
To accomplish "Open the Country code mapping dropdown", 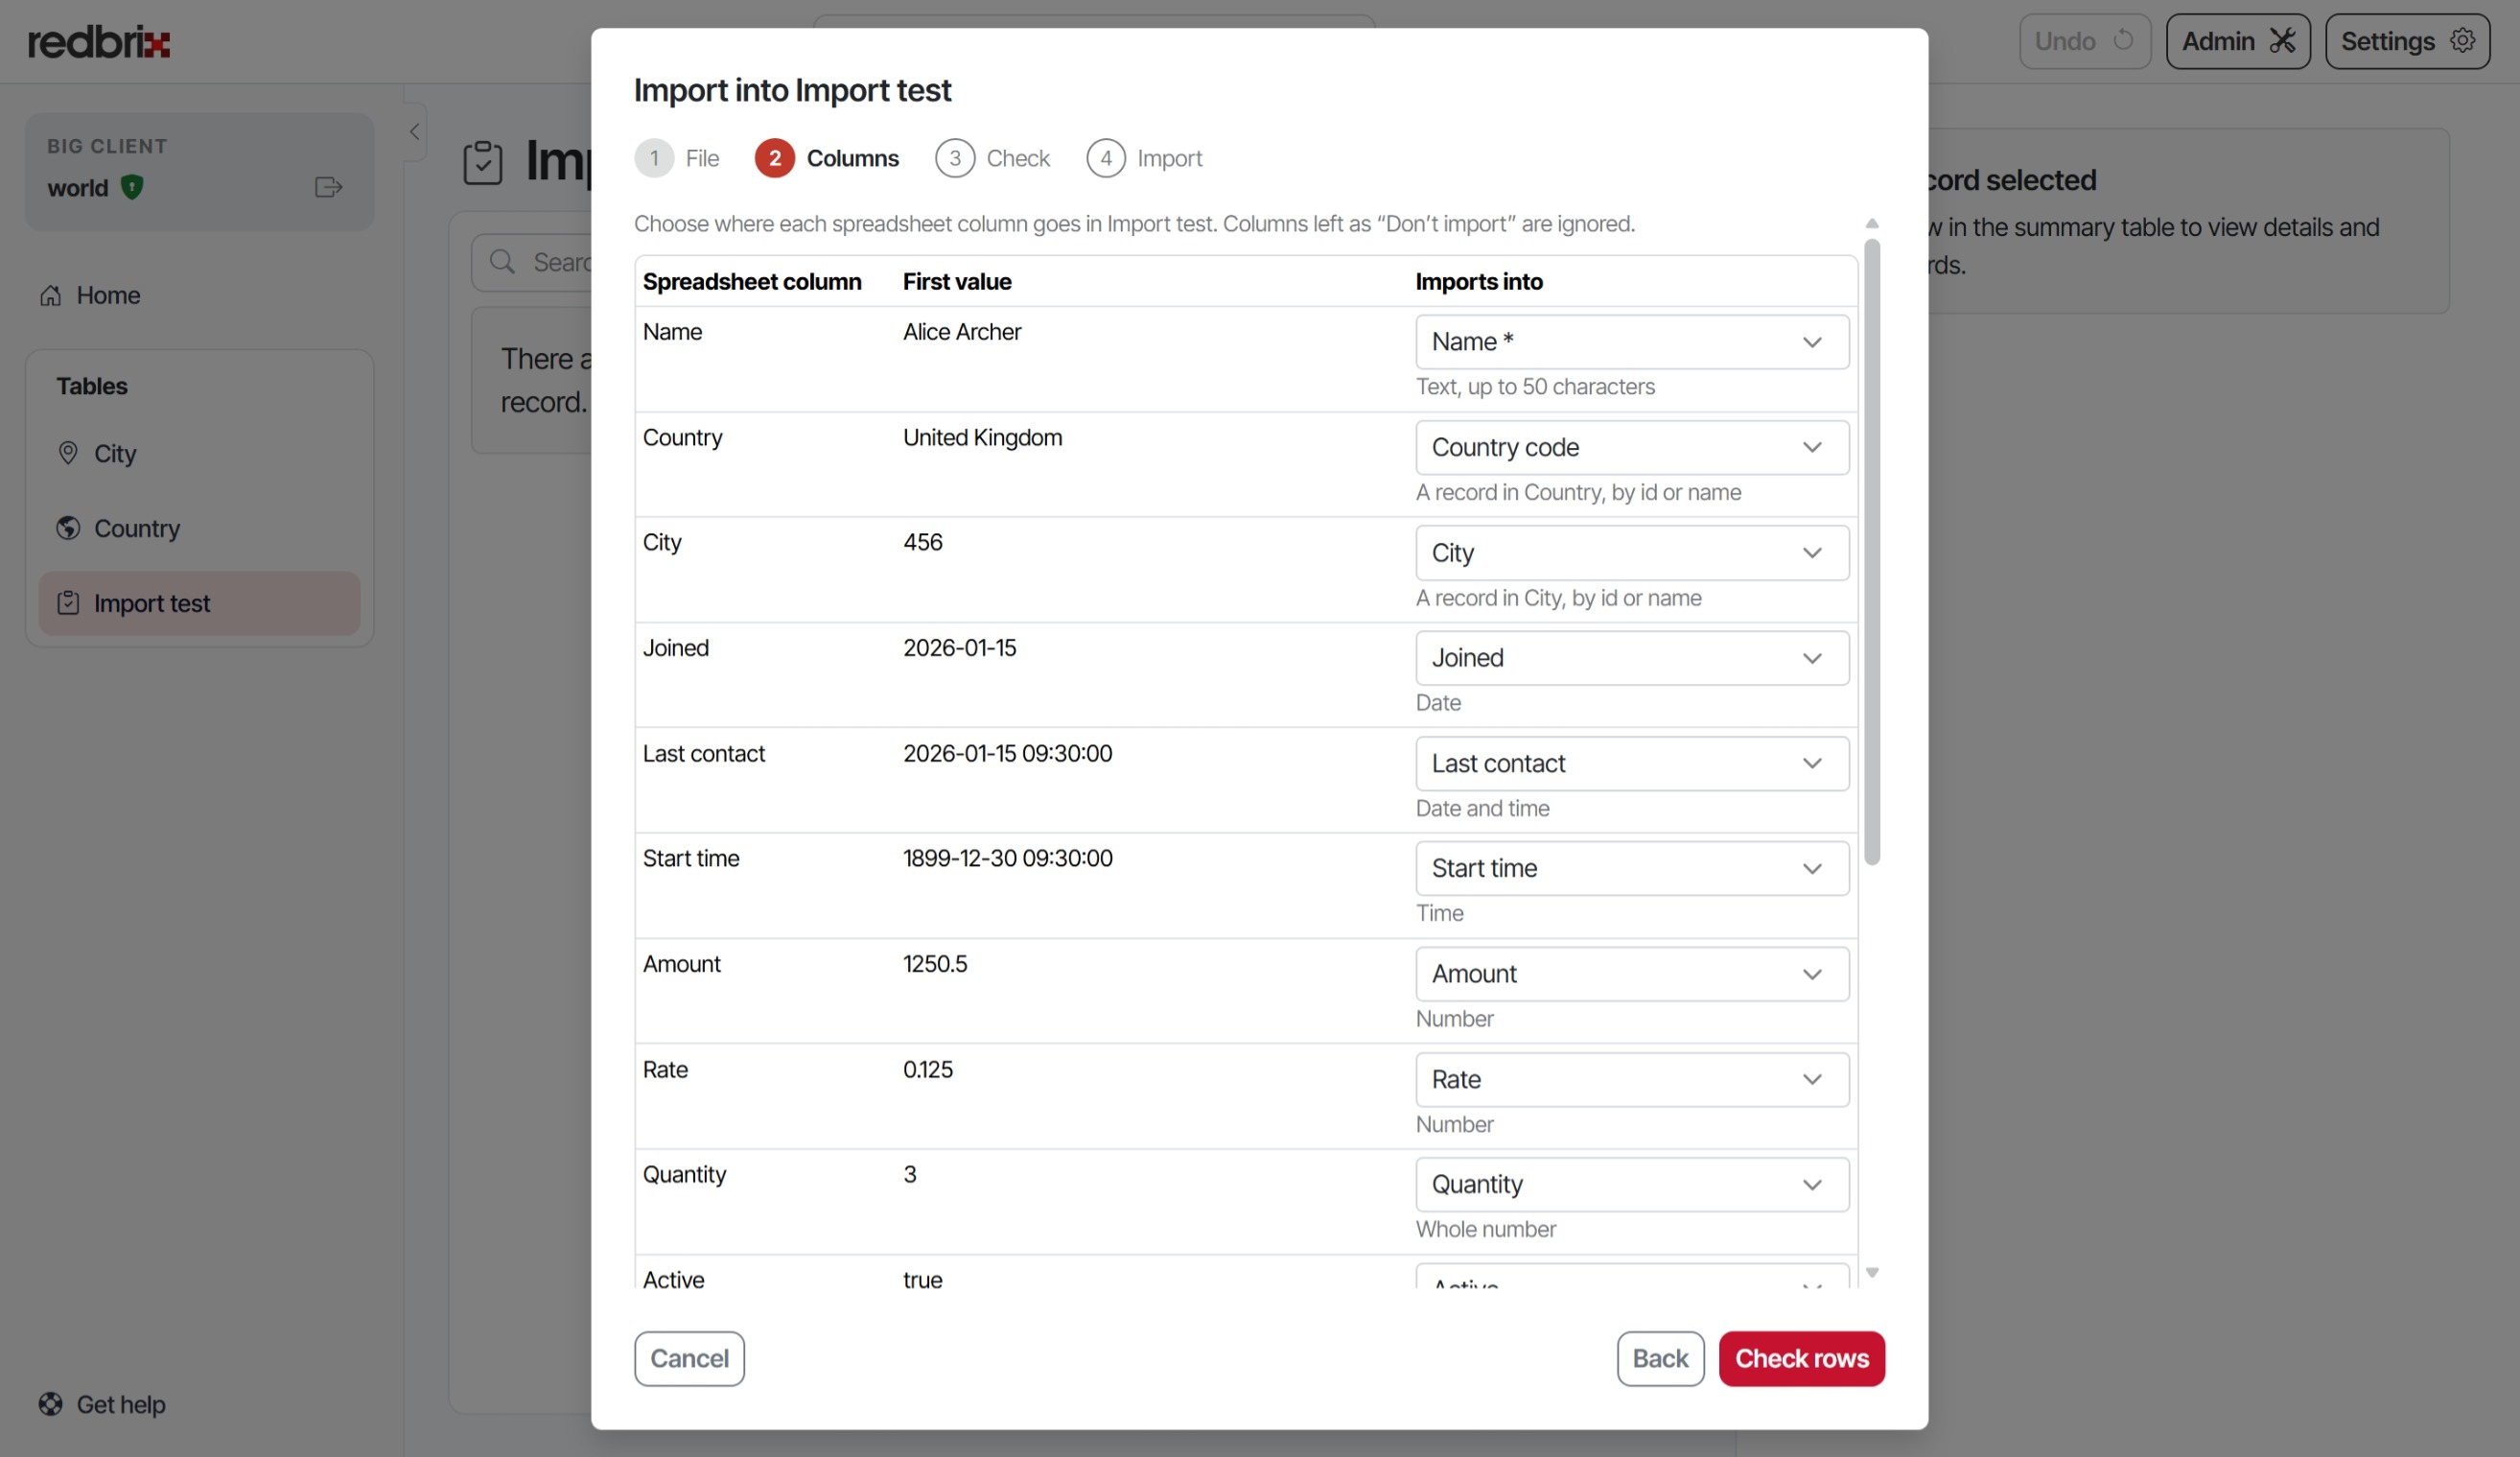I will [x=1632, y=447].
